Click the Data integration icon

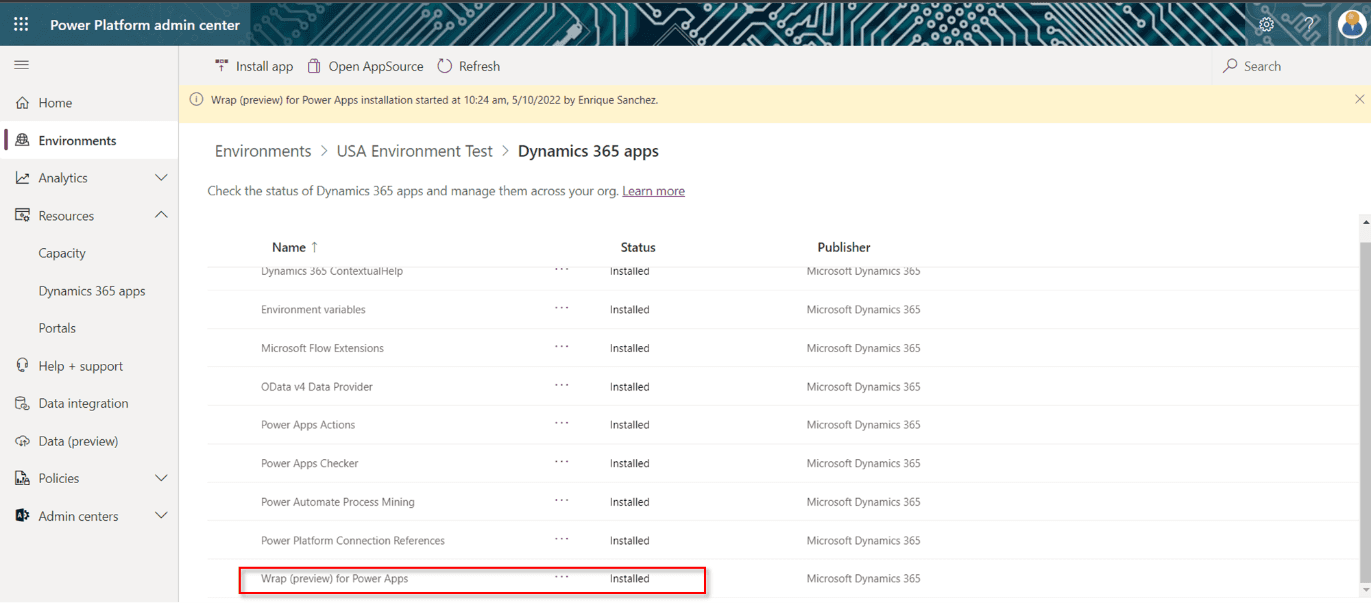click(22, 403)
